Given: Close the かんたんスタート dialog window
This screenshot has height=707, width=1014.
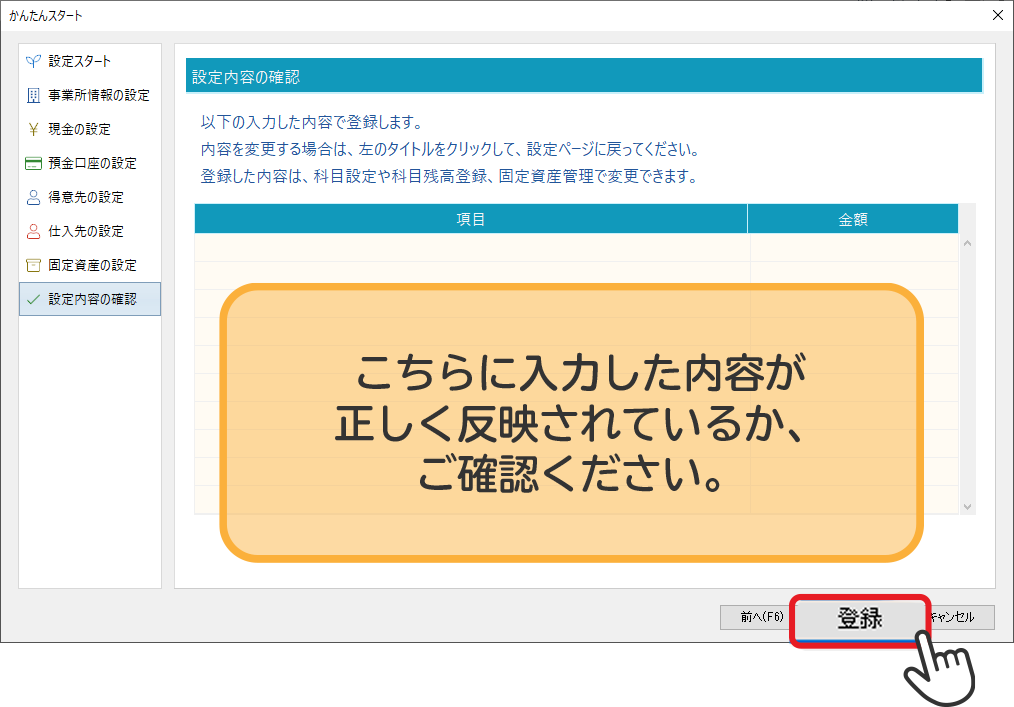Looking at the screenshot, I should click(x=996, y=15).
